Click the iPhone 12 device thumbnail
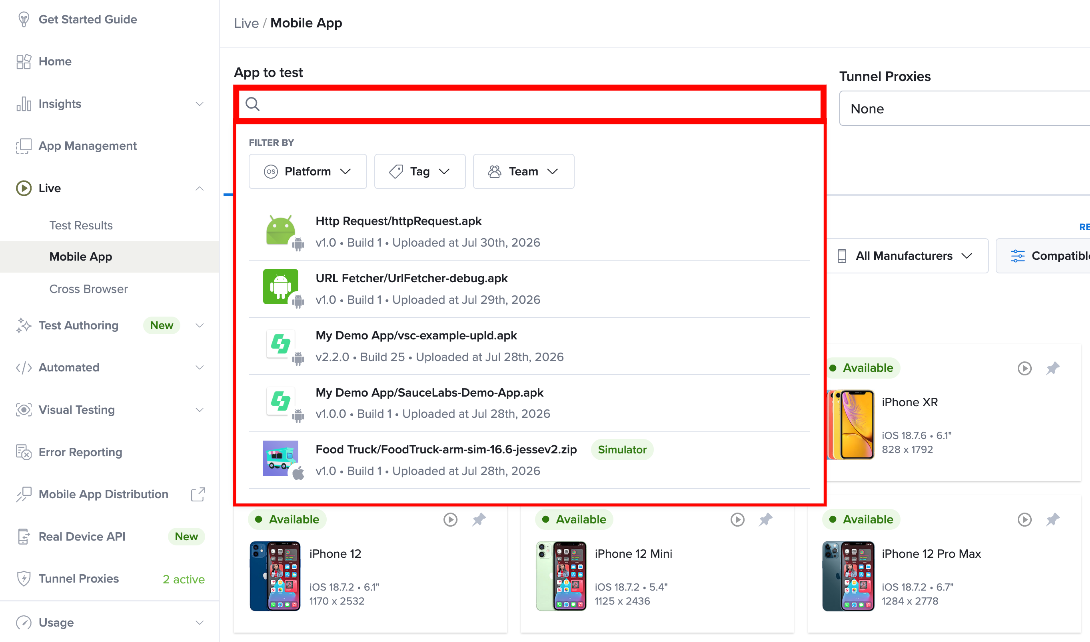 click(x=275, y=576)
